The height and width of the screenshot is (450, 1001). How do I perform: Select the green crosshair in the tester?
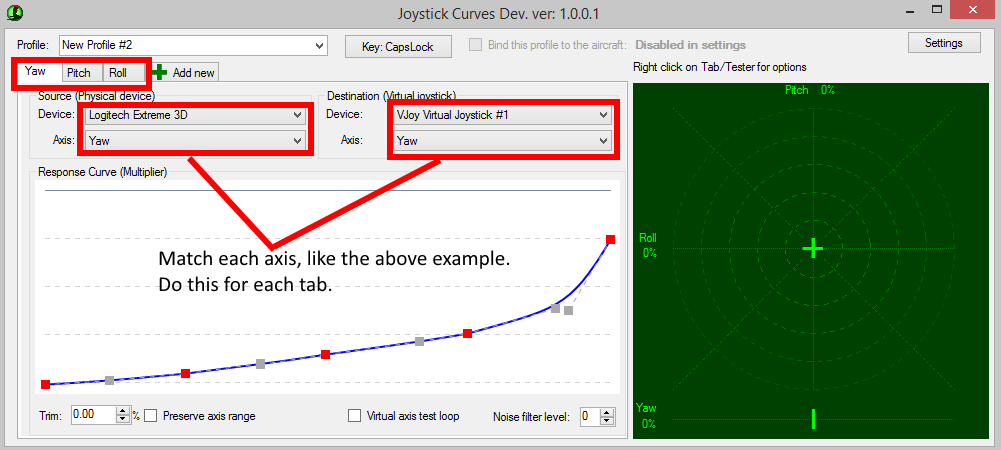pos(813,248)
